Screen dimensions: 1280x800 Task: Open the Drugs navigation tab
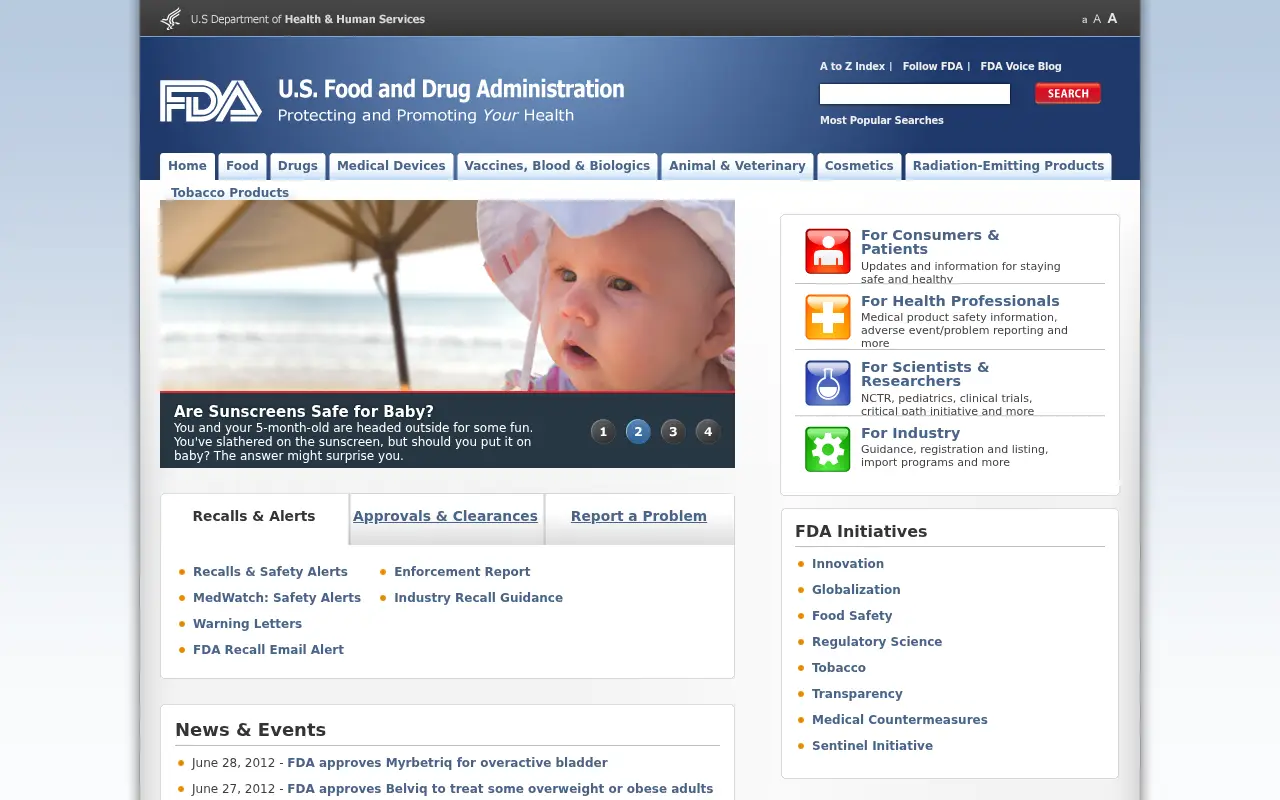coord(298,166)
